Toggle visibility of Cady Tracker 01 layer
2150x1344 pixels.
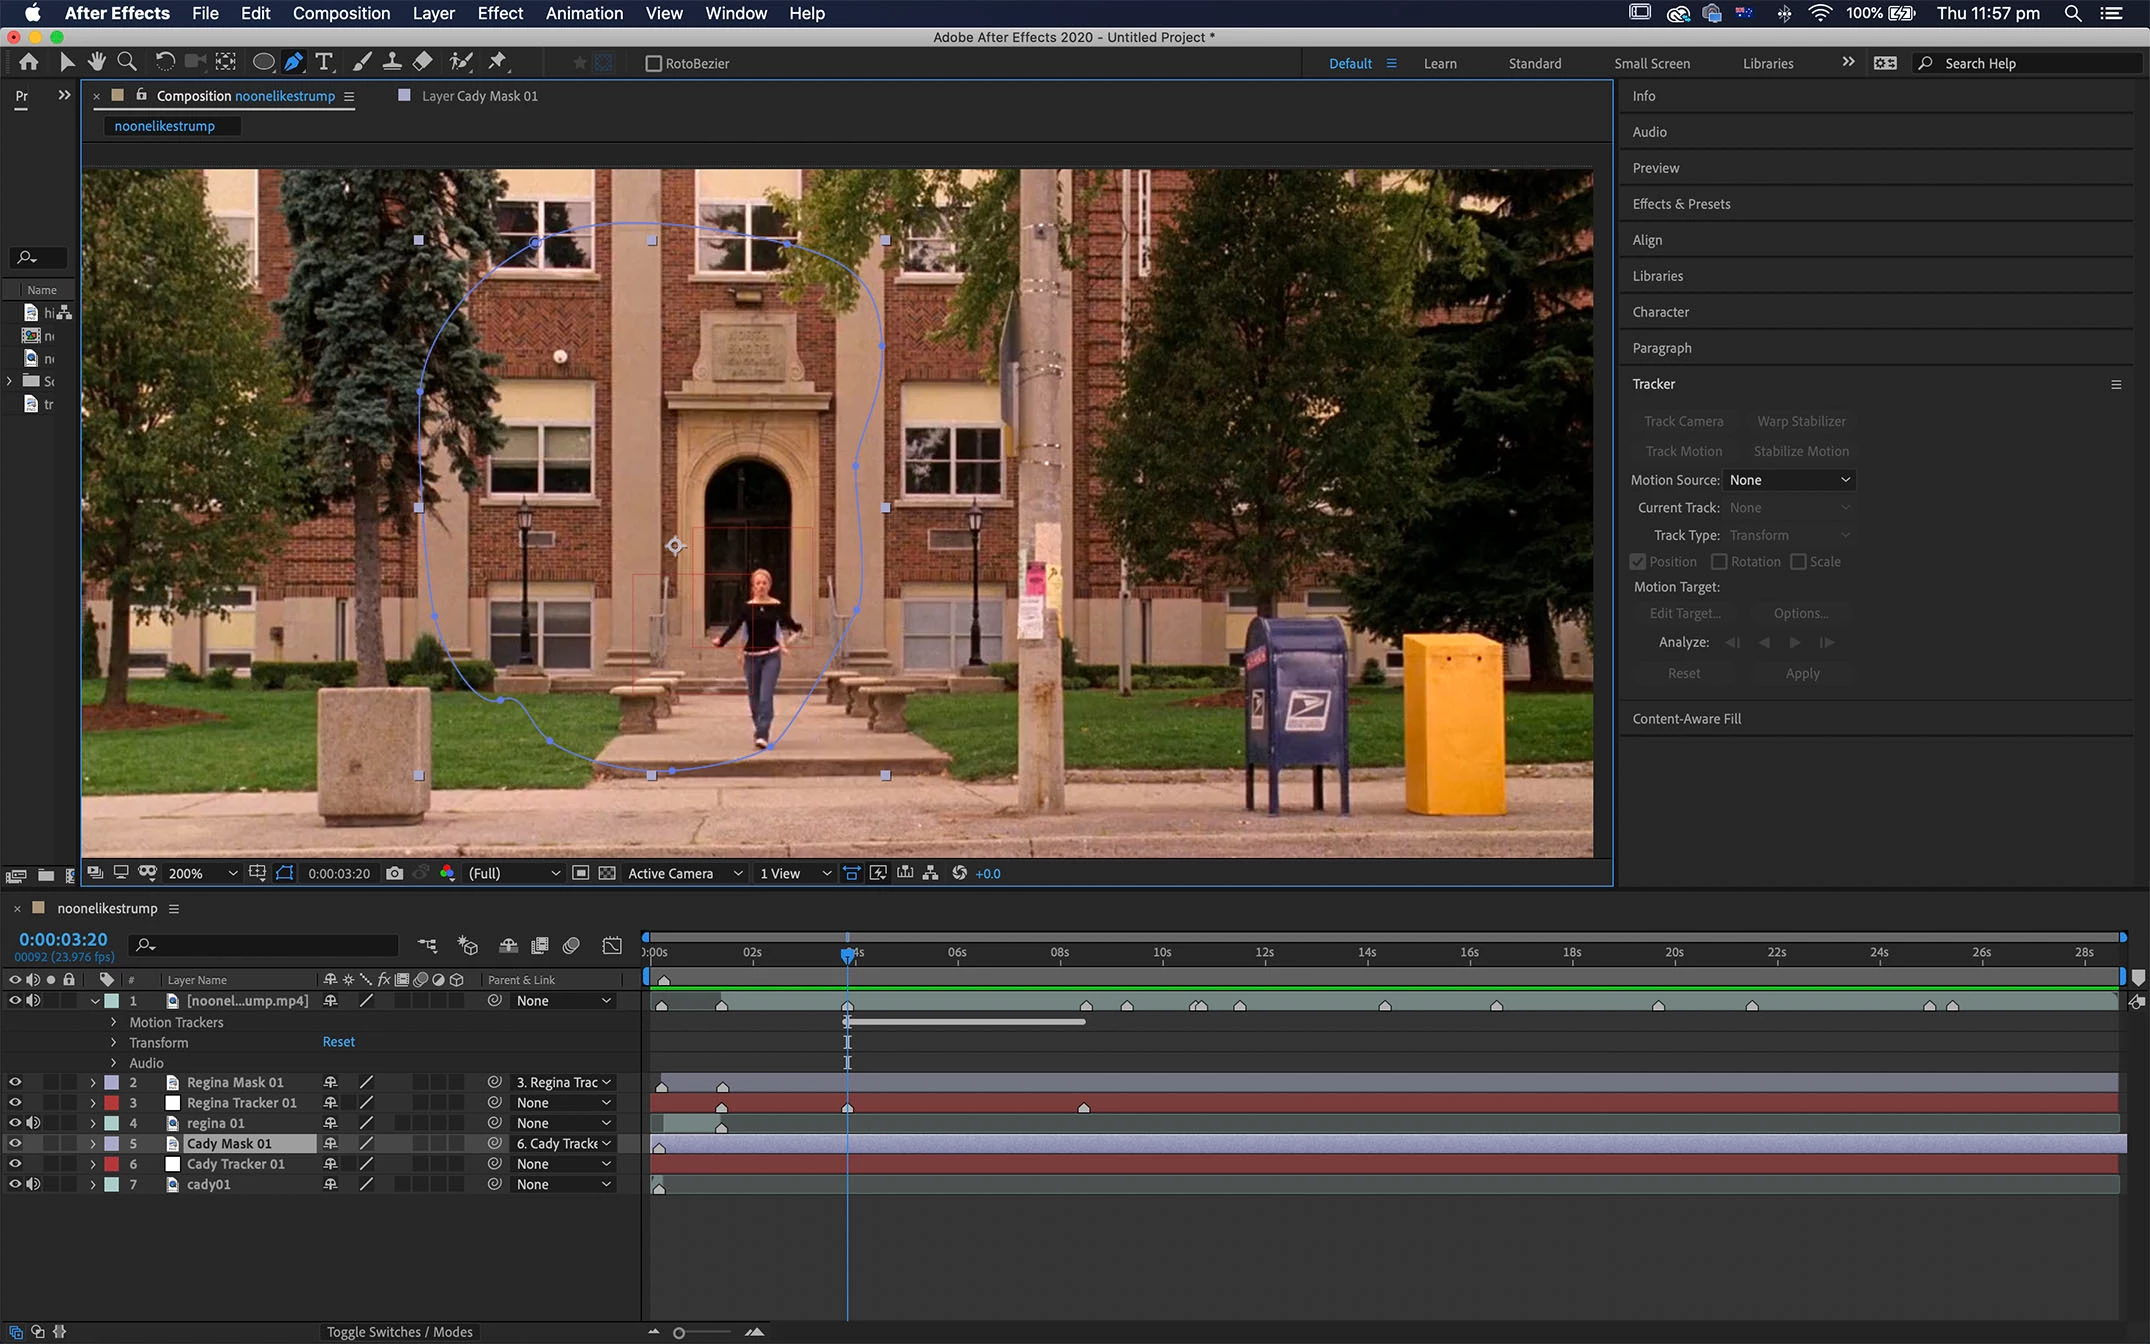pos(15,1164)
